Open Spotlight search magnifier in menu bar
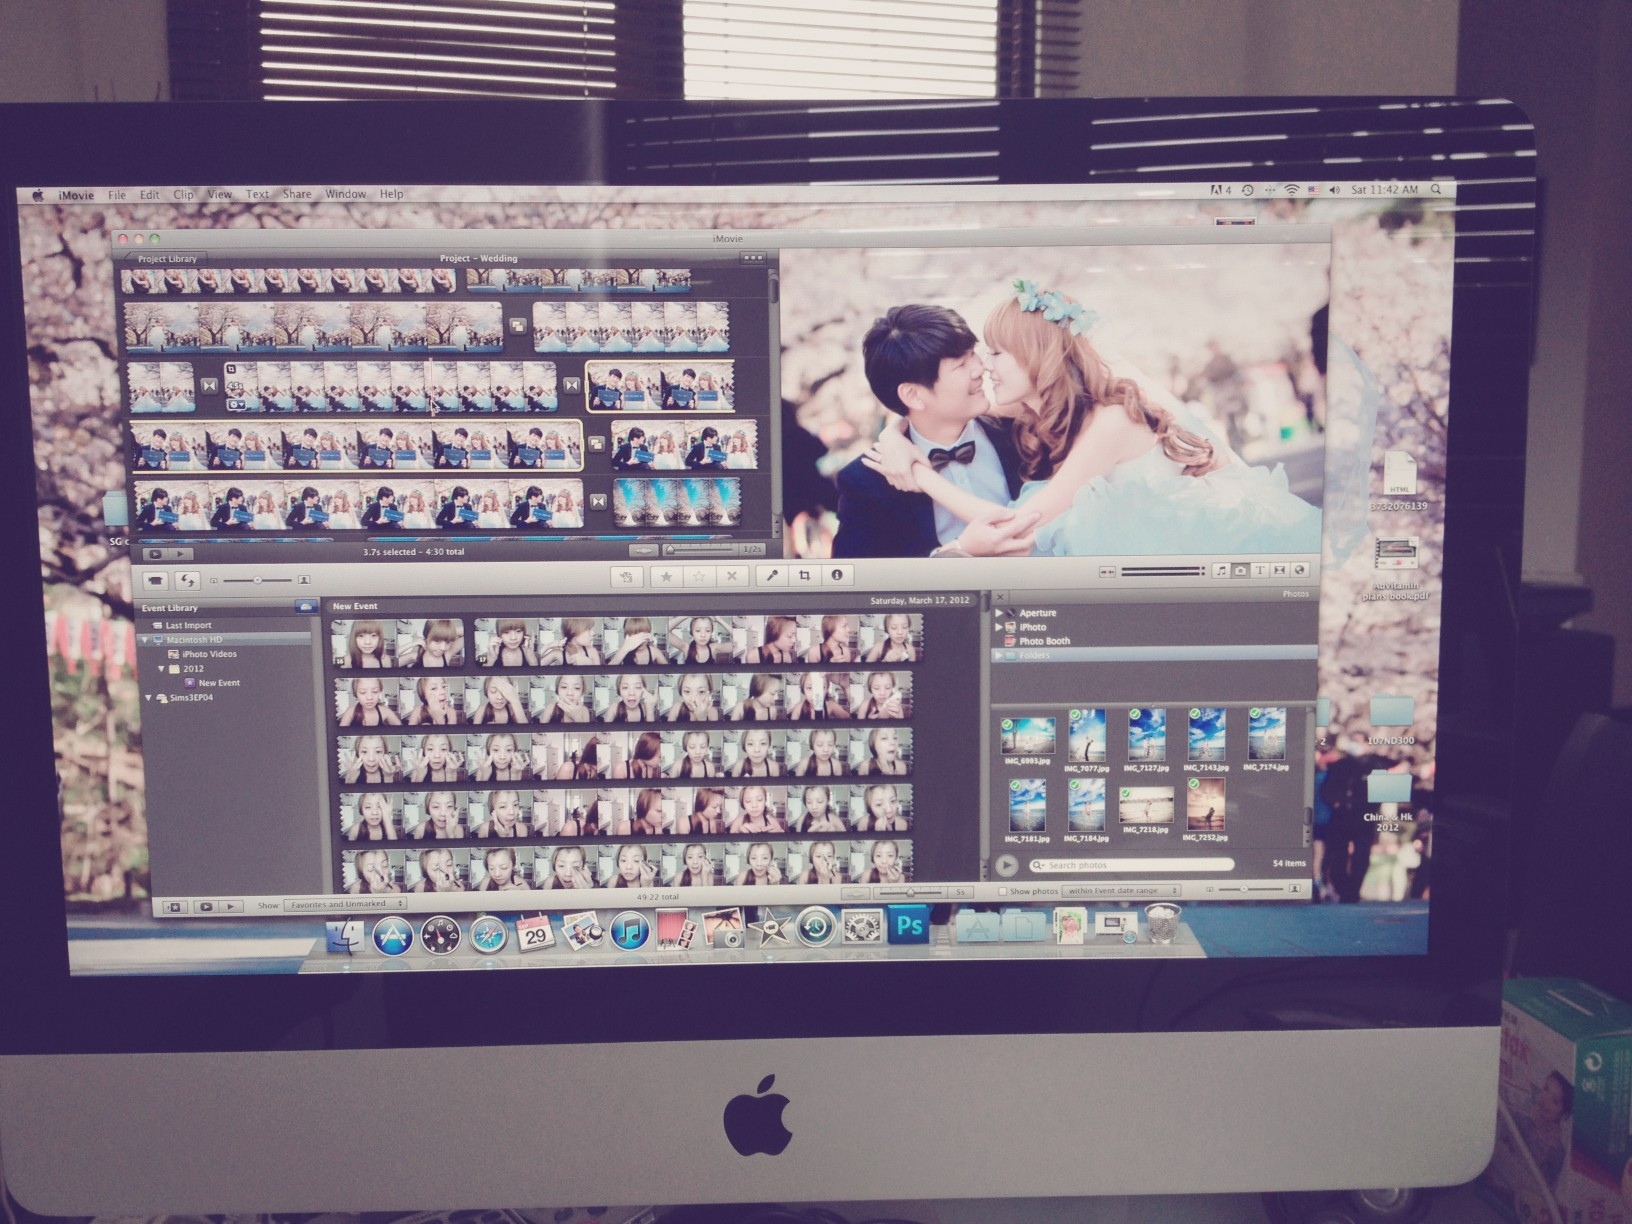 (1436, 189)
